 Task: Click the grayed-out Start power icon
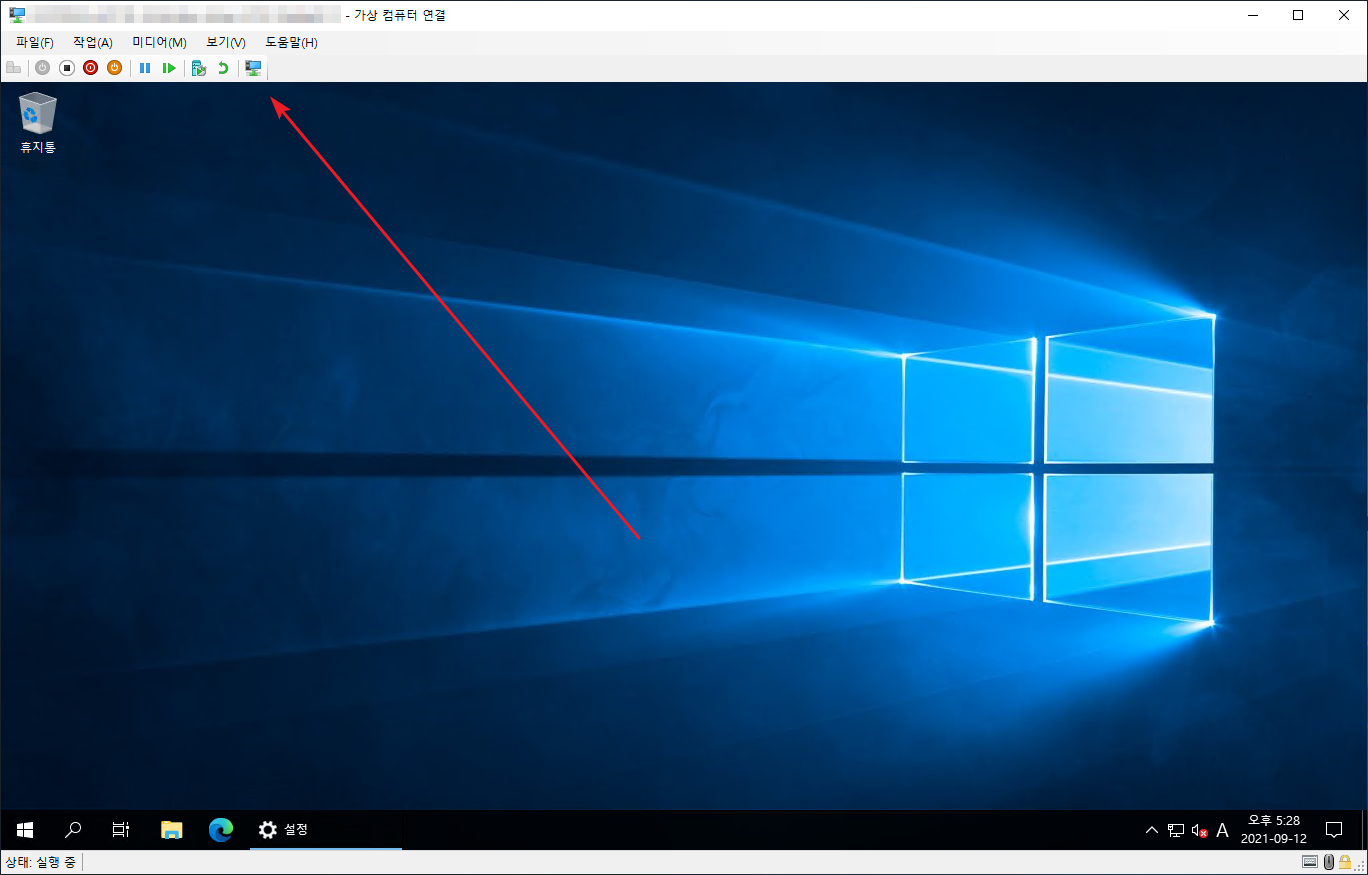(x=42, y=68)
